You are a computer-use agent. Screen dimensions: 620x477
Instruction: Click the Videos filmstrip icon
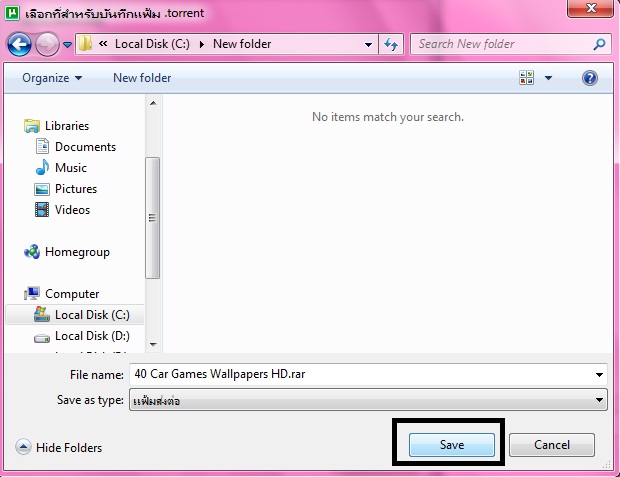tap(42, 210)
